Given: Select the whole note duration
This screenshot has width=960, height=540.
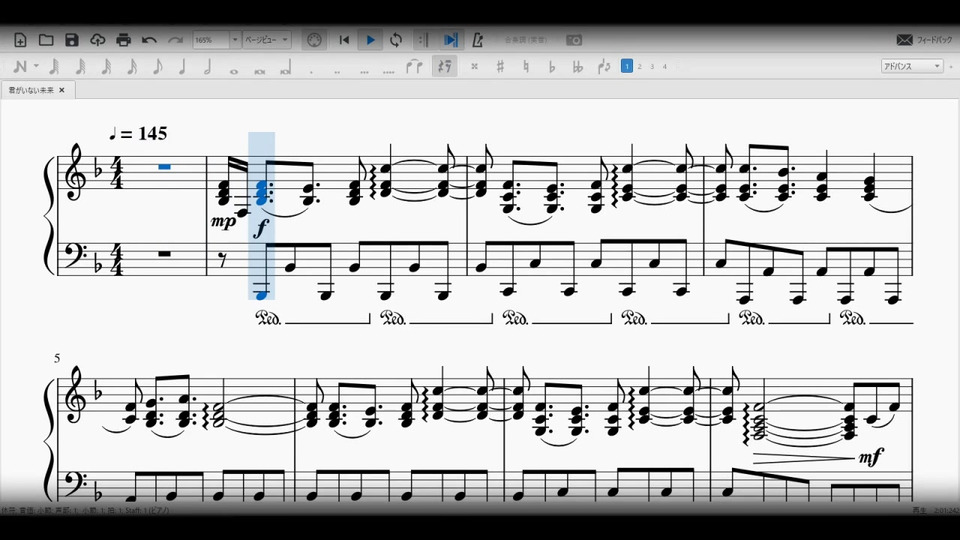Looking at the screenshot, I should [233, 71].
